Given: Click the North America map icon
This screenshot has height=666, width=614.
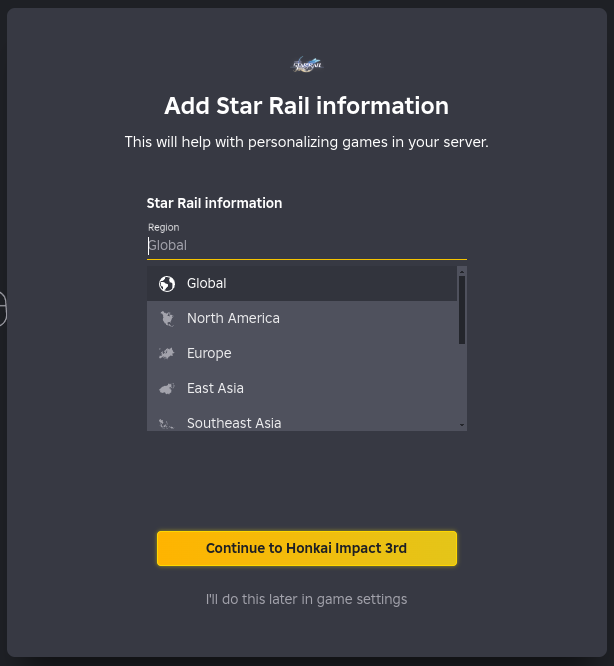Looking at the screenshot, I should click(167, 319).
